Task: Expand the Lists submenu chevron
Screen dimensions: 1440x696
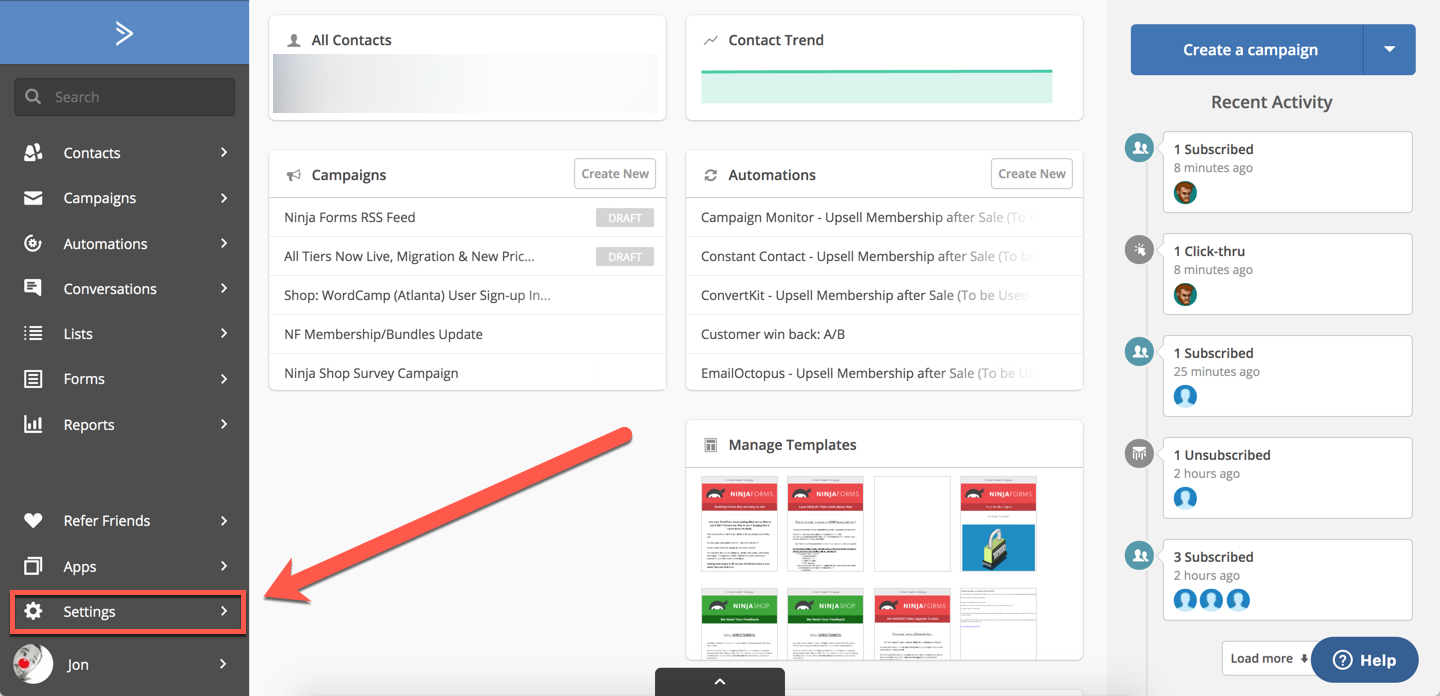Action: (224, 333)
